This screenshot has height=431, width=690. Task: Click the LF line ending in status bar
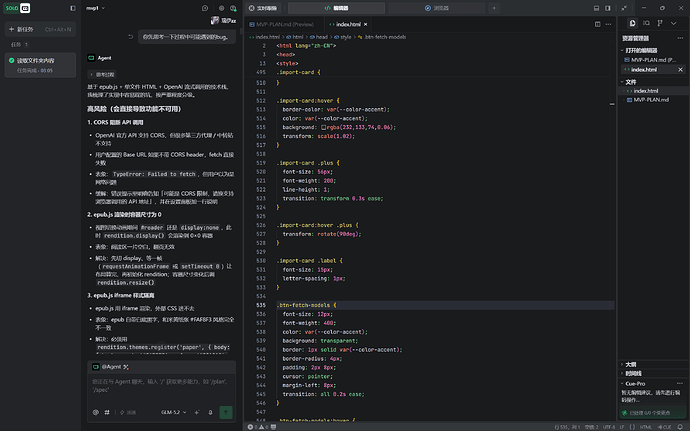click(622, 427)
